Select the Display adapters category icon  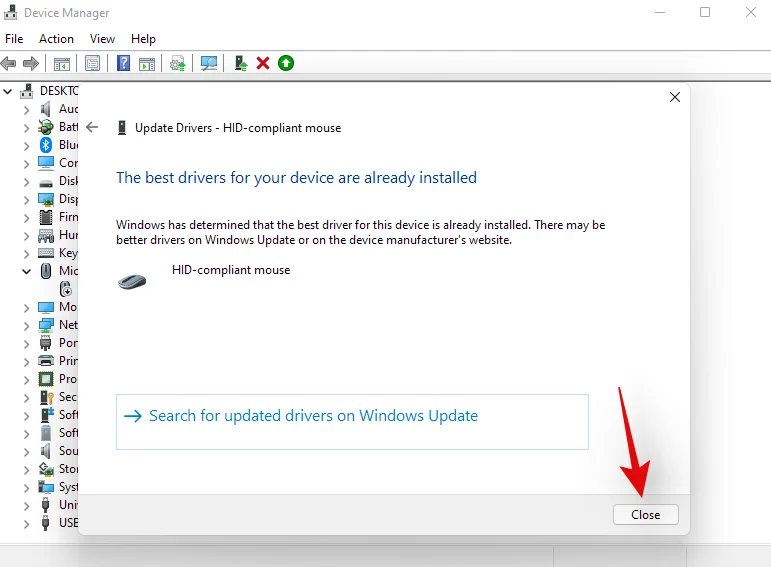46,199
